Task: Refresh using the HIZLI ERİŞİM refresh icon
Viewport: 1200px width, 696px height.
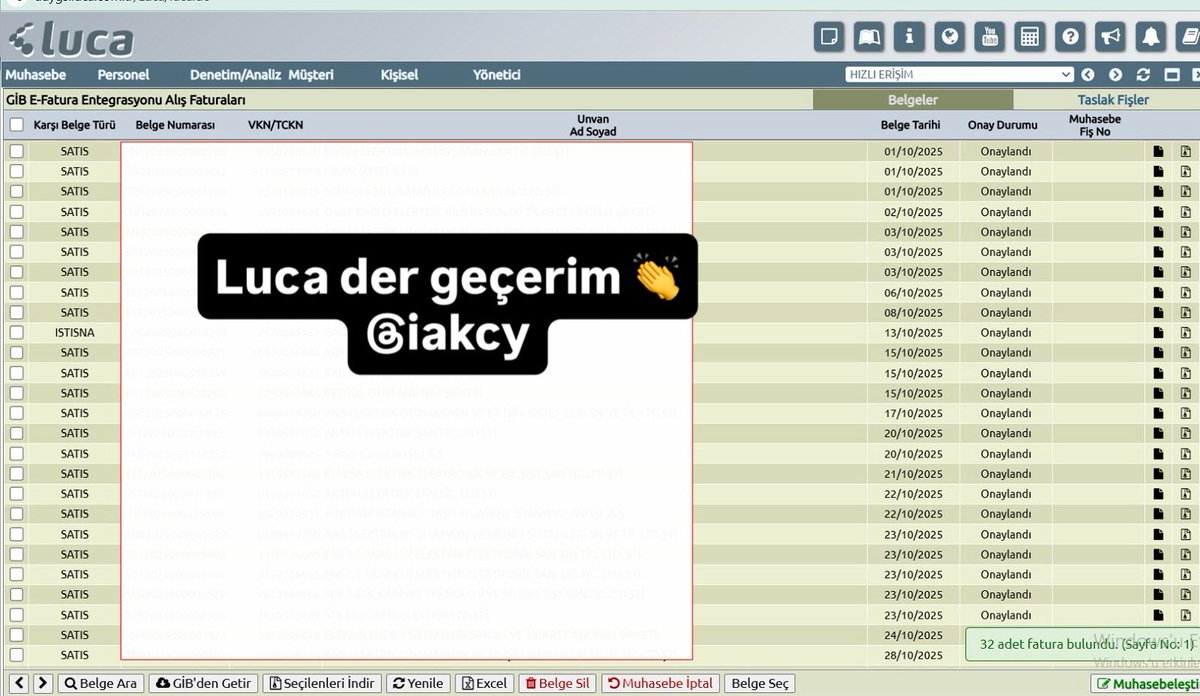Action: 1143,74
